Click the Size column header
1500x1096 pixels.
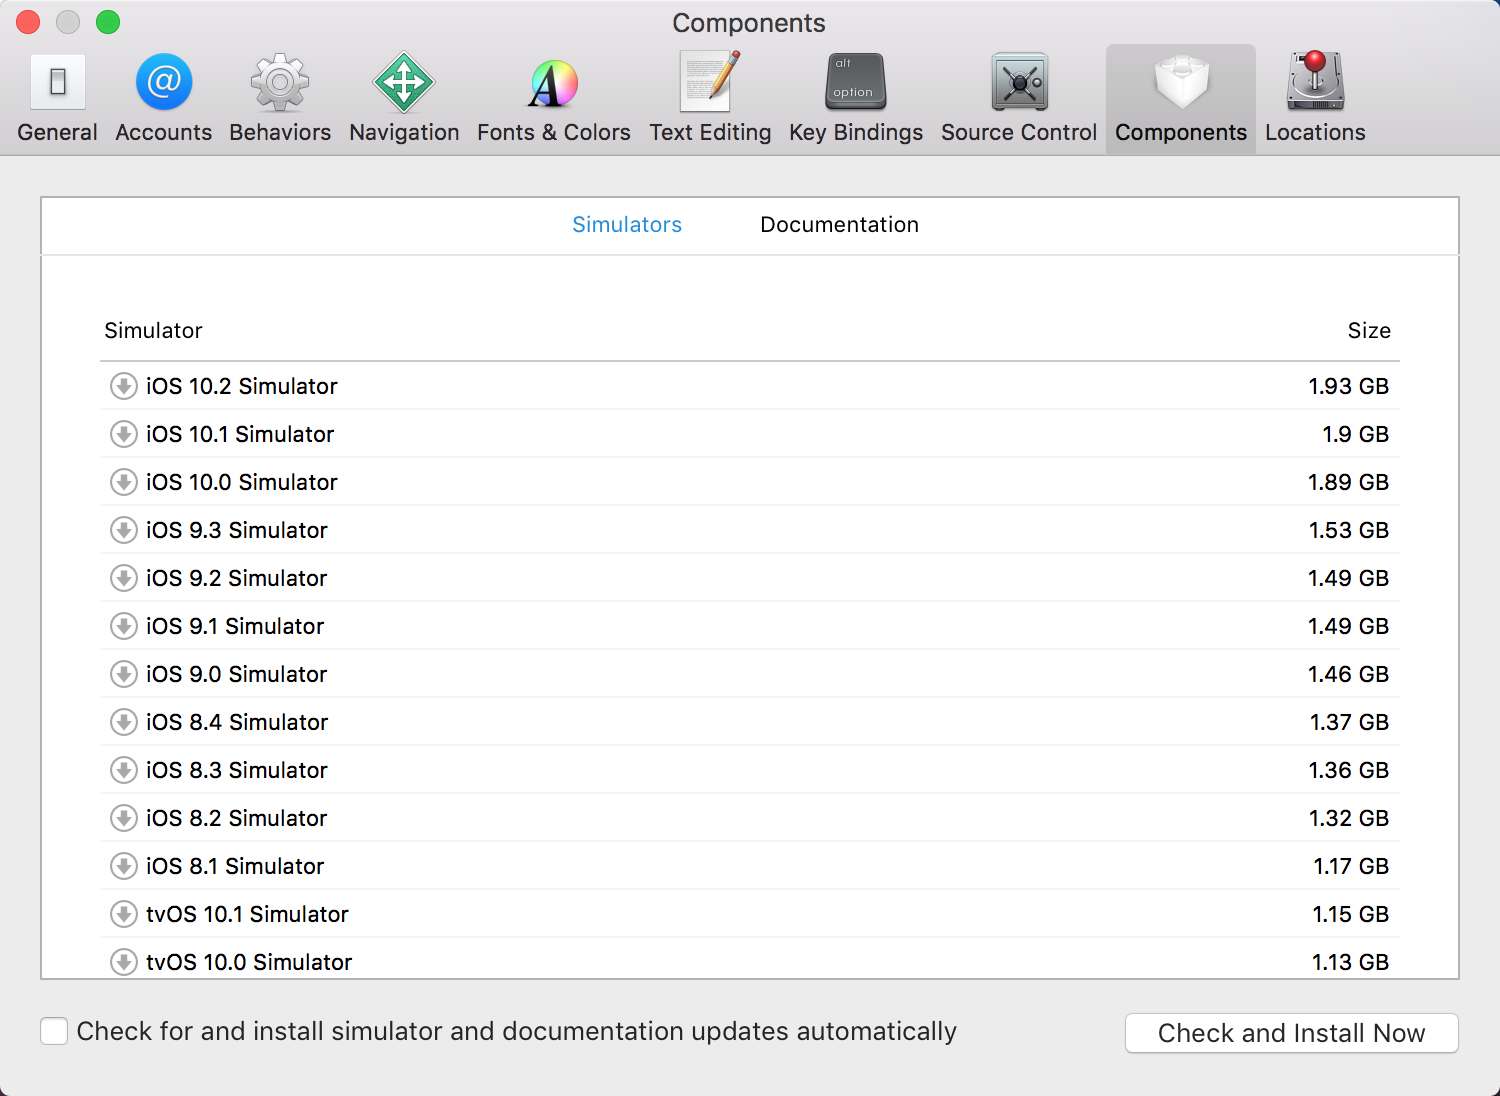1368,331
